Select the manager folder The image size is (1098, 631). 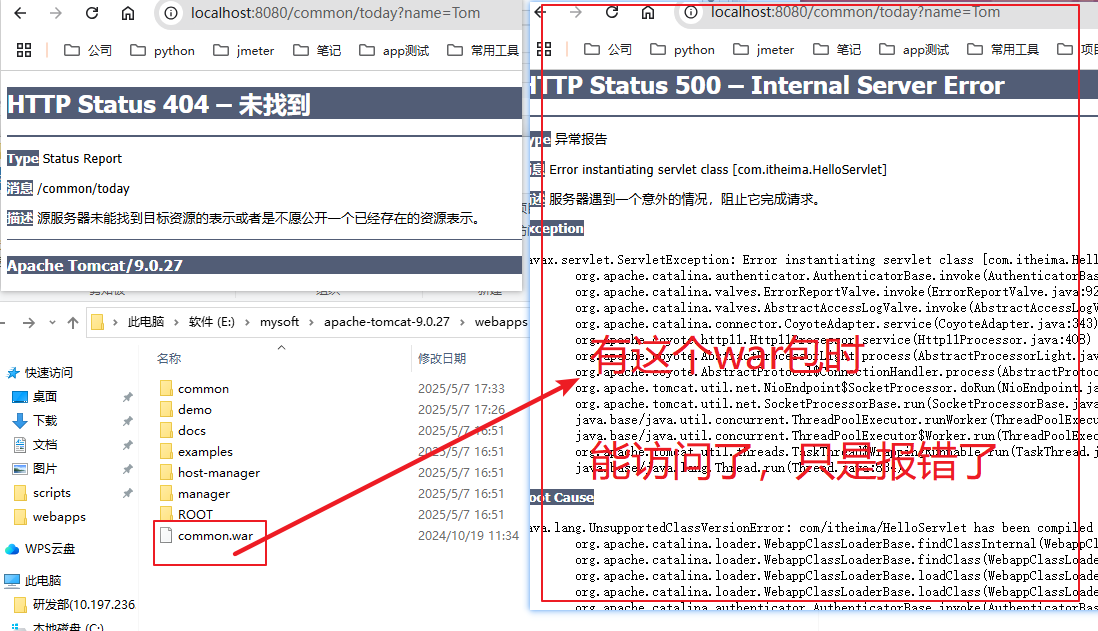pos(204,494)
